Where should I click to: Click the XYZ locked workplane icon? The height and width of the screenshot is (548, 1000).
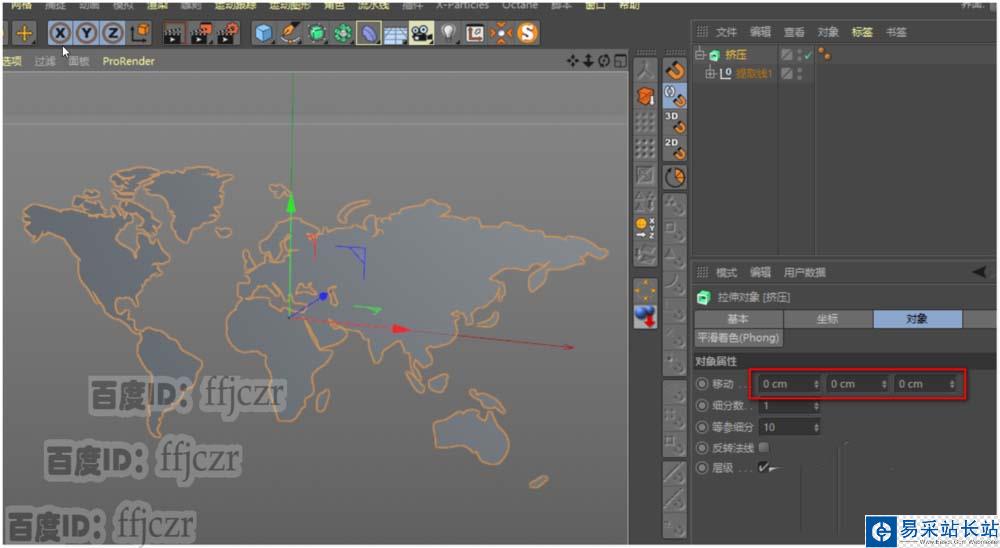(x=645, y=228)
